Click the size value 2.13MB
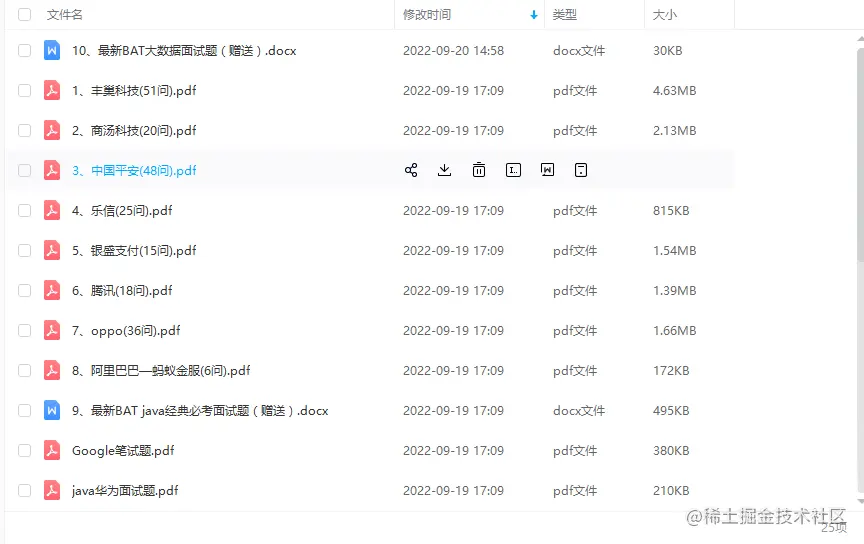This screenshot has width=864, height=544. tap(674, 131)
